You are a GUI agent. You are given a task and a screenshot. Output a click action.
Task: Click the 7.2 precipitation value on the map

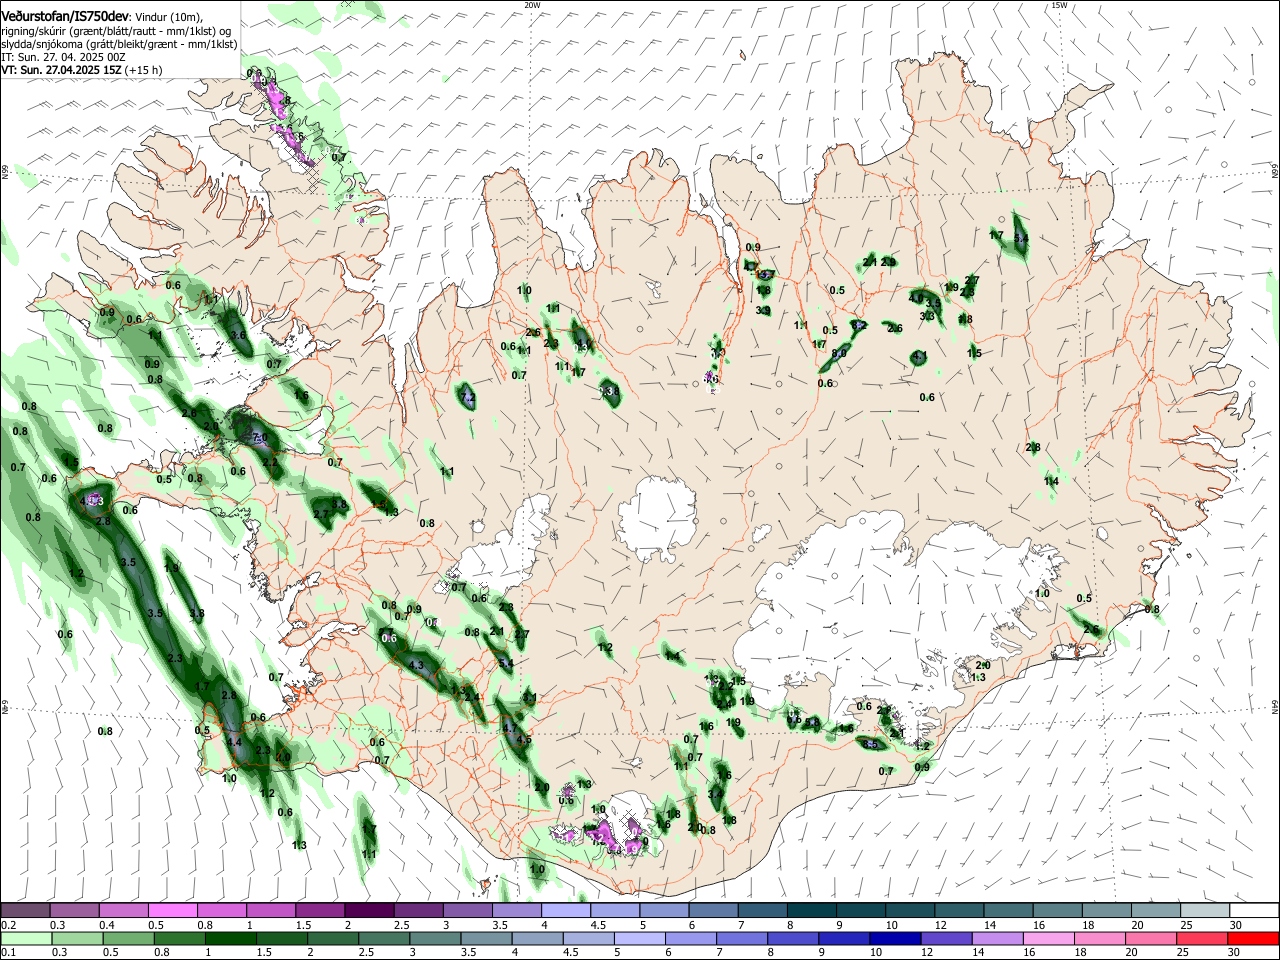point(468,399)
